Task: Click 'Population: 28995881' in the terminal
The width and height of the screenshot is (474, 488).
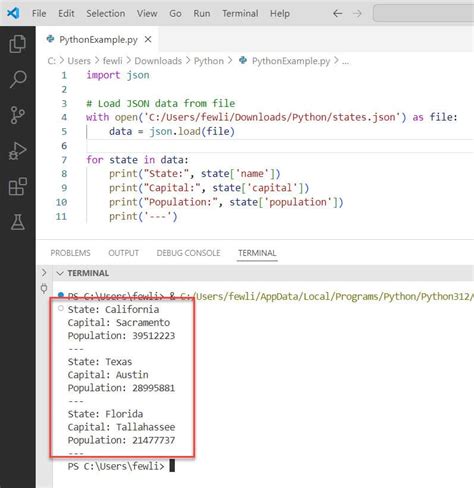Action: tap(121, 388)
